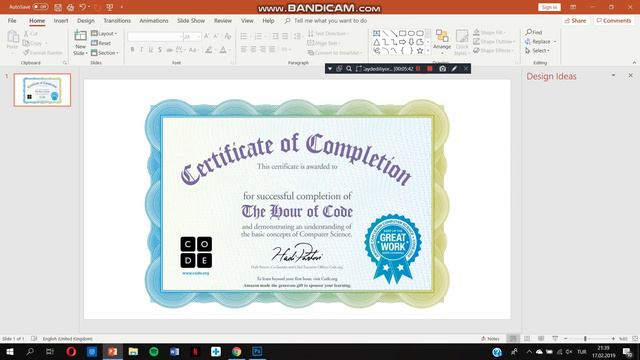Open the font size dropdown
Screen dimensions: 640x360
(x=199, y=37)
